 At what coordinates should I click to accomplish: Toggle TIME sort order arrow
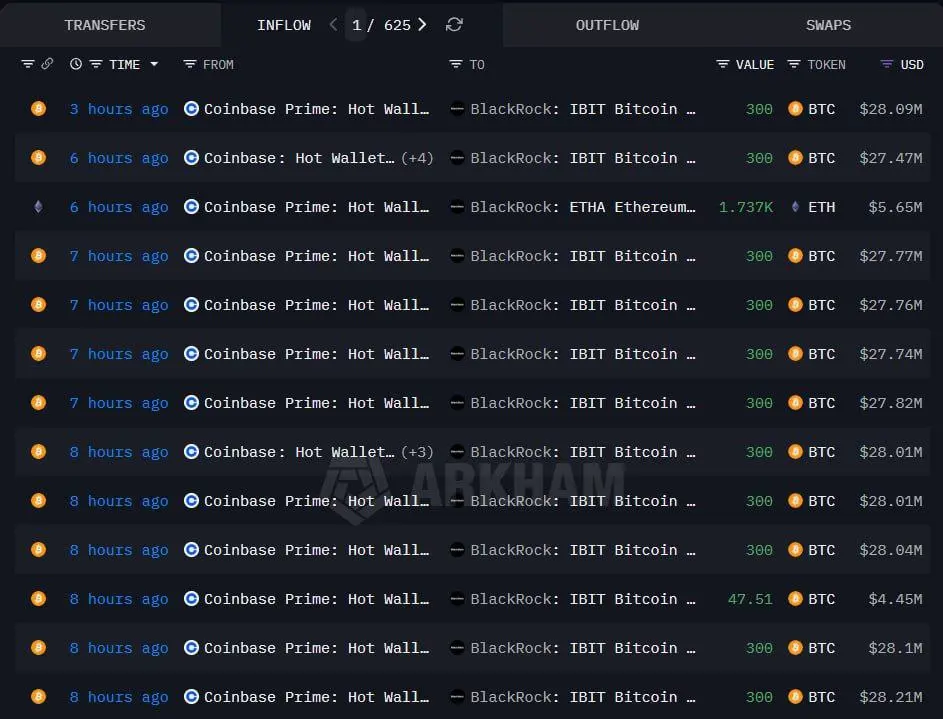[155, 64]
